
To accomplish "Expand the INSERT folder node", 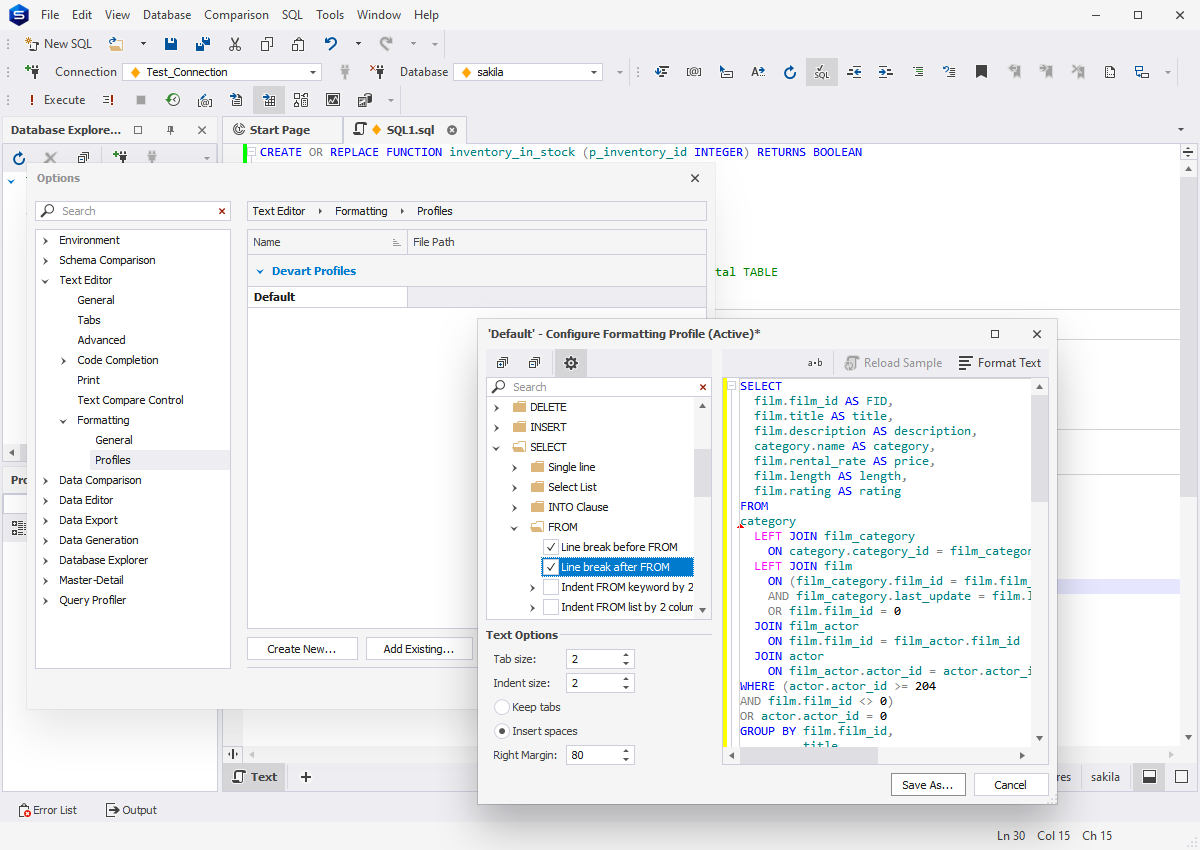I will [x=496, y=427].
